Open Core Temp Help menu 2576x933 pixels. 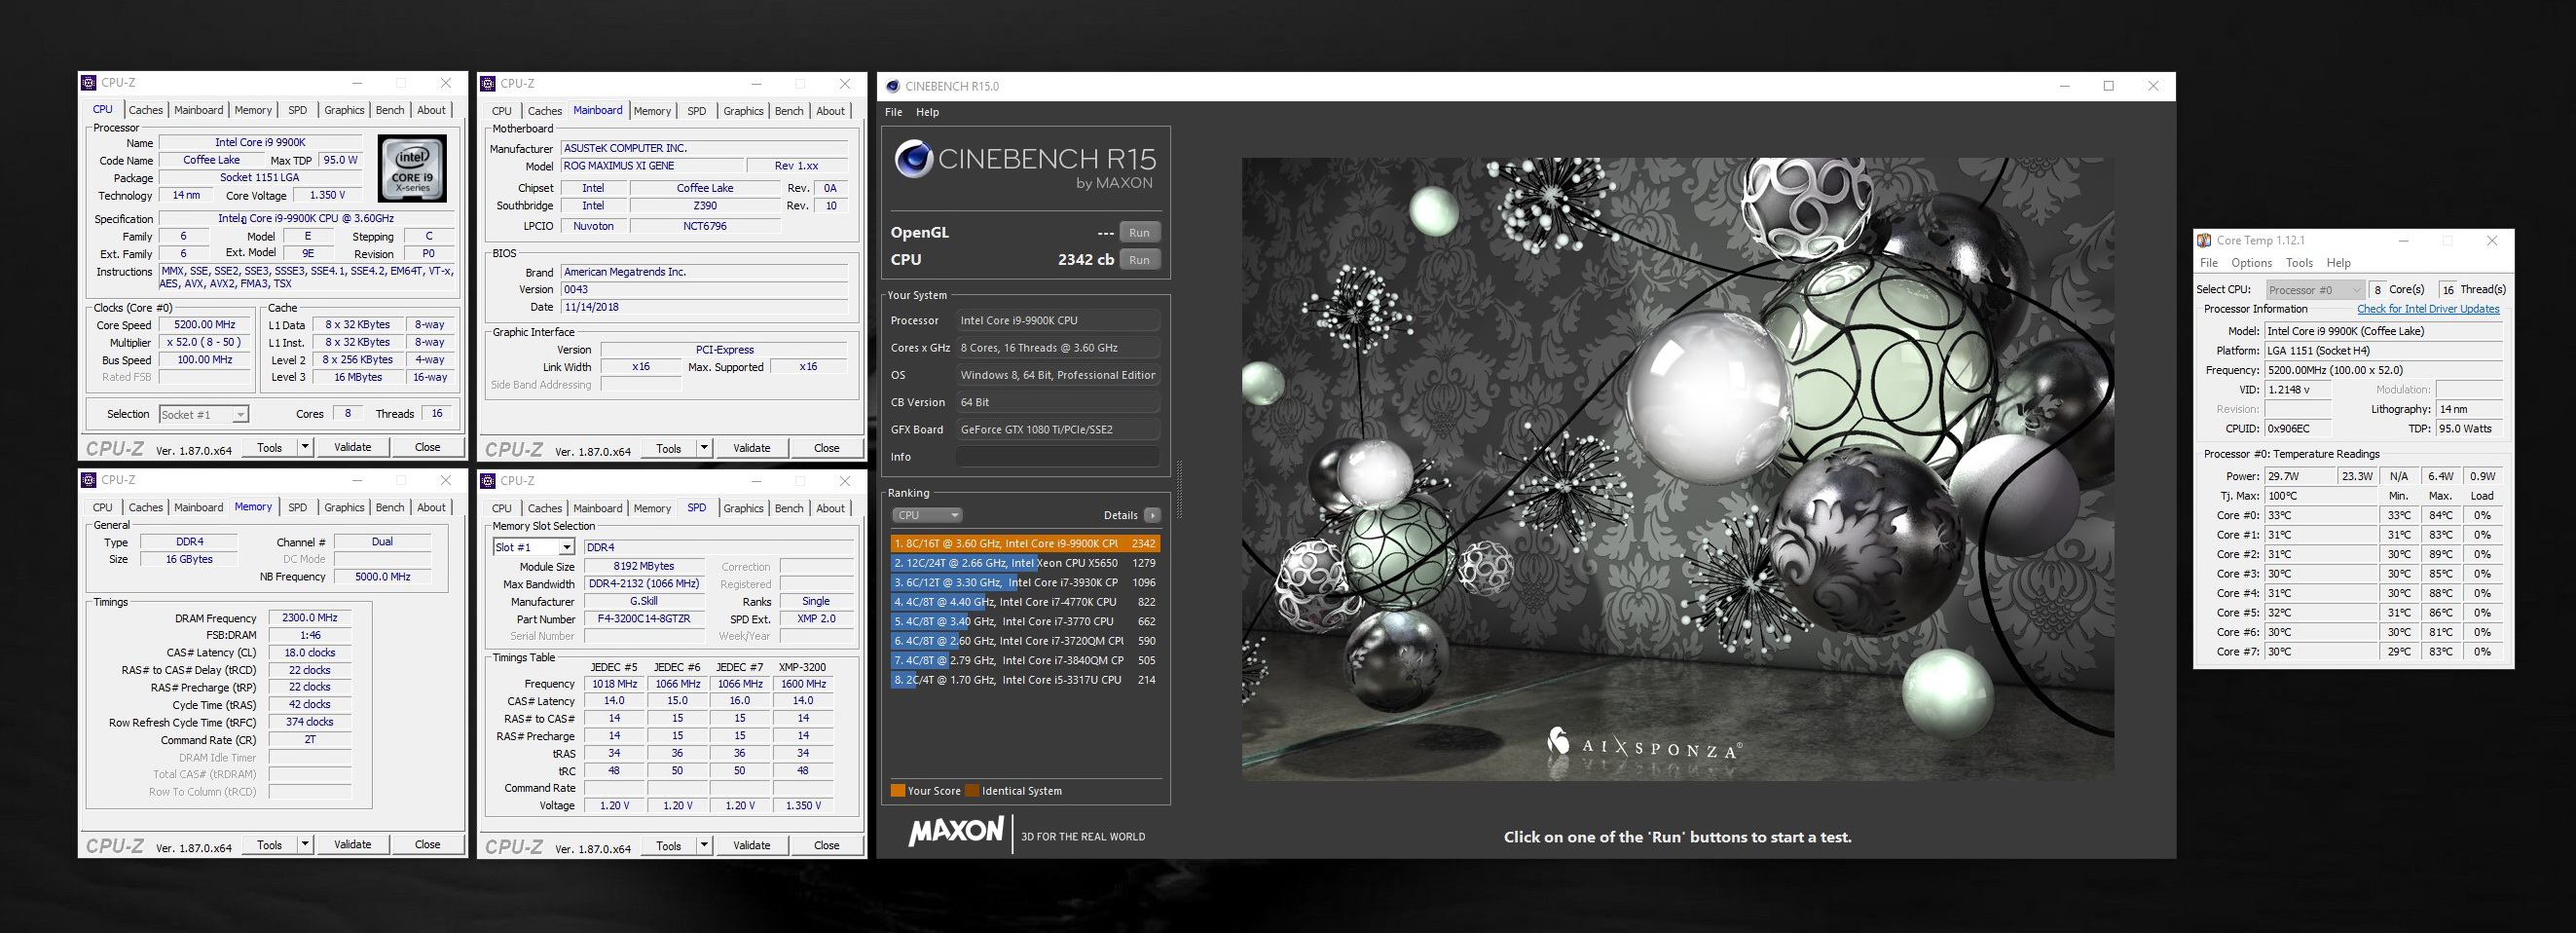2338,263
